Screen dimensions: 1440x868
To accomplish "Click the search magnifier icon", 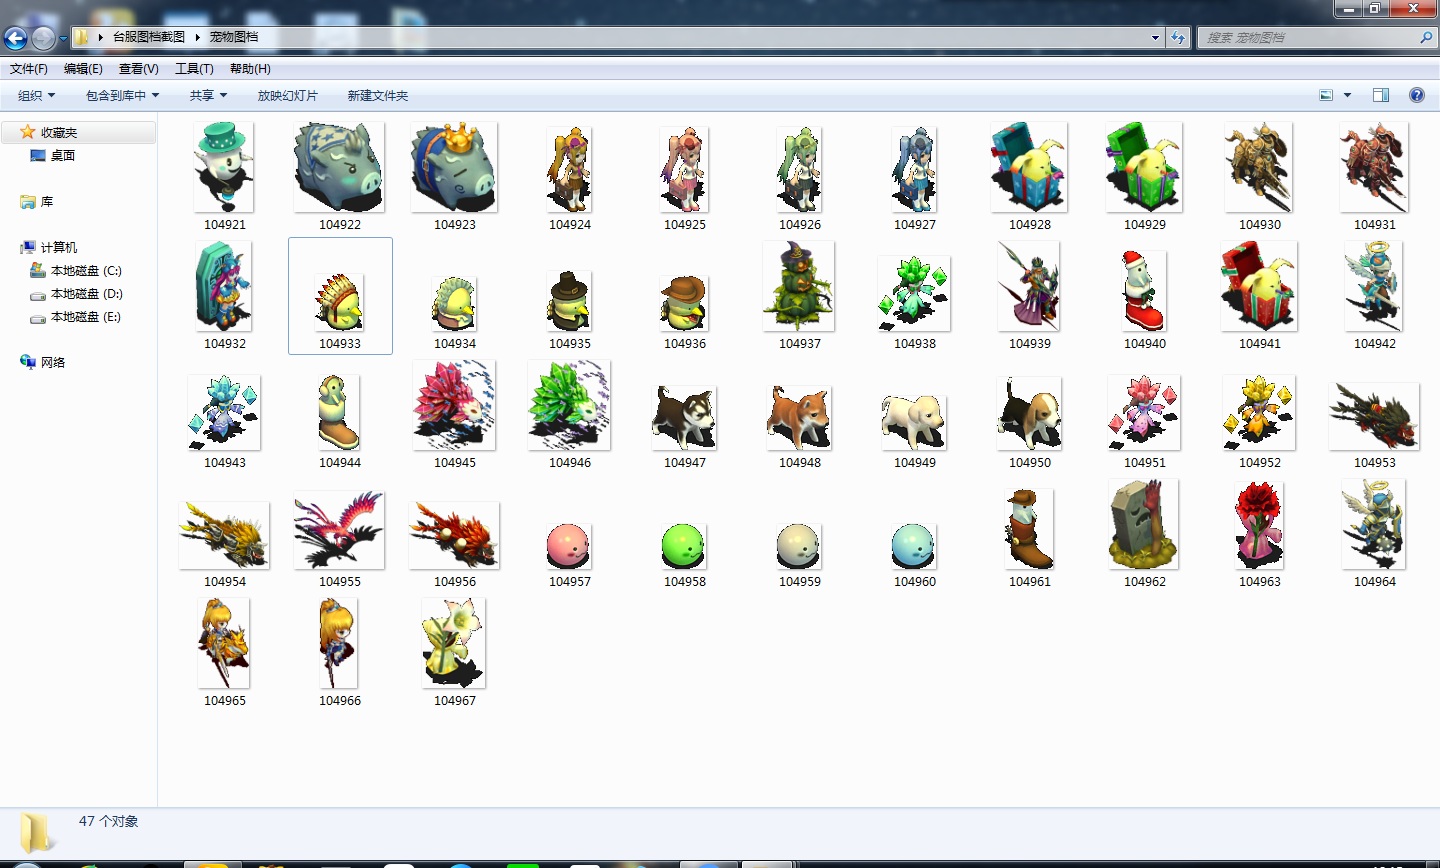I will tap(1426, 37).
